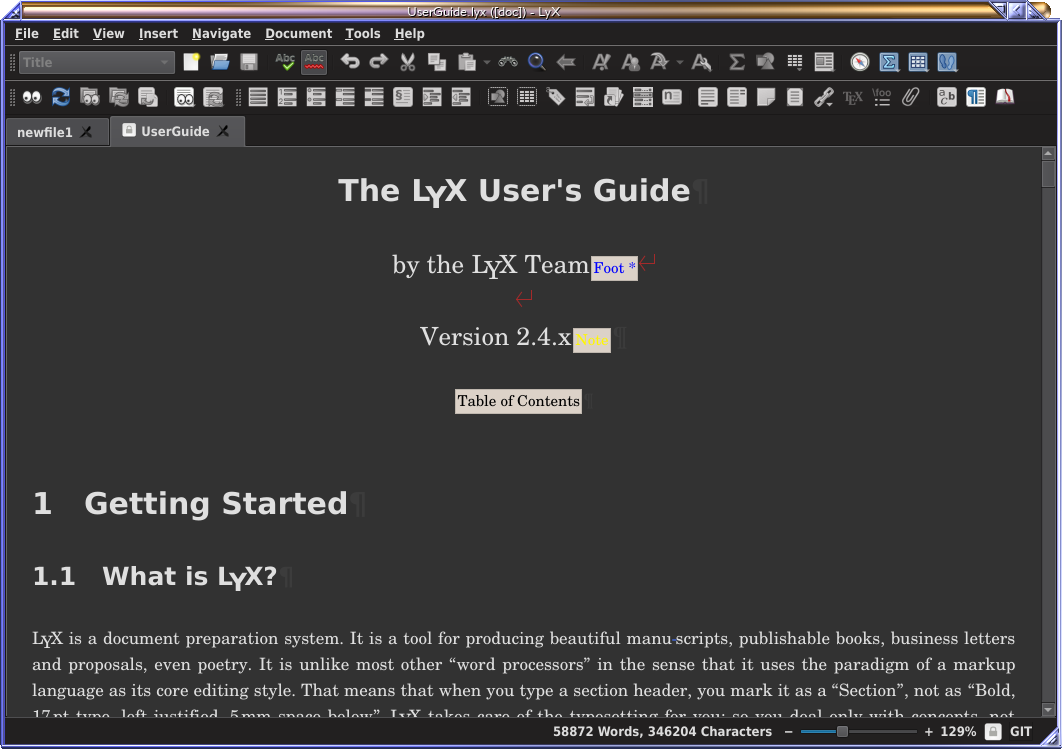Open the paste options dropdown arrow
Image resolution: width=1062 pixels, height=749 pixels.
pos(487,62)
